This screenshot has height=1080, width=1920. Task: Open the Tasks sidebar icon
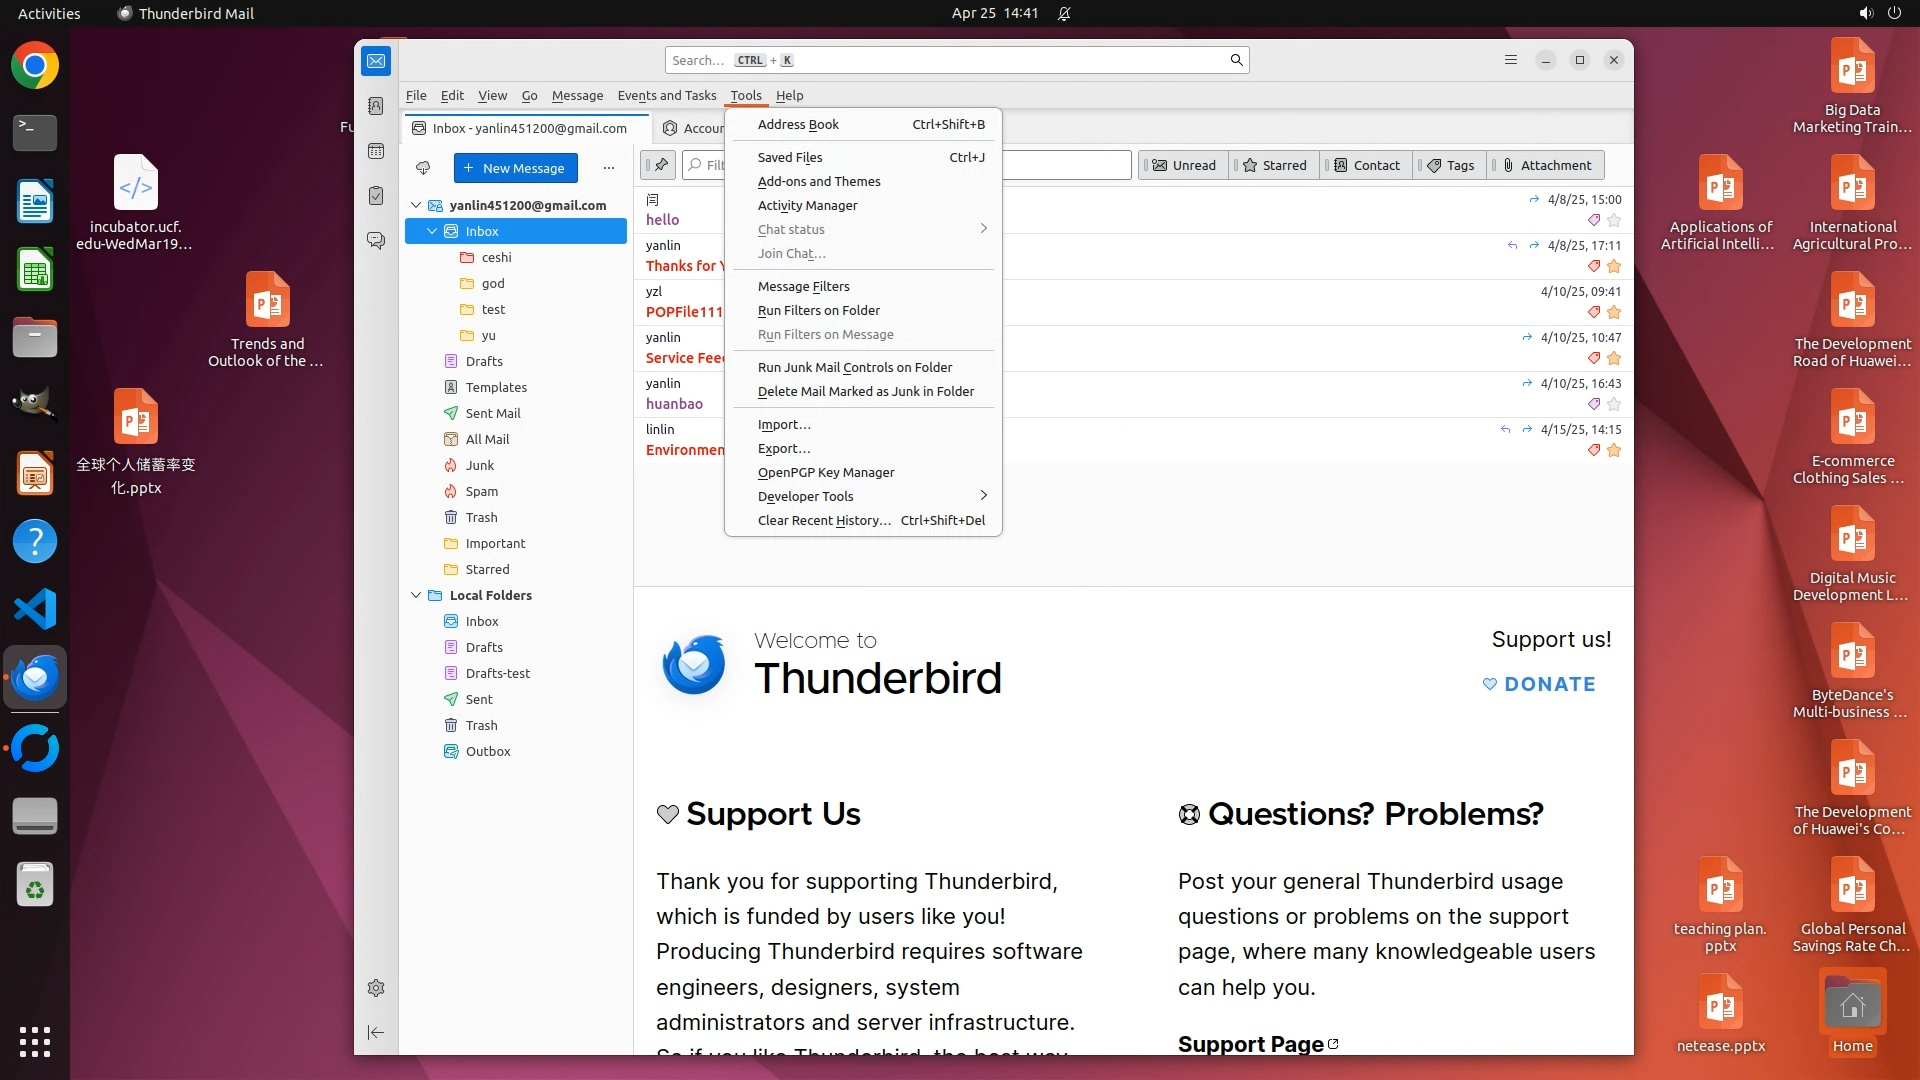[x=376, y=196]
